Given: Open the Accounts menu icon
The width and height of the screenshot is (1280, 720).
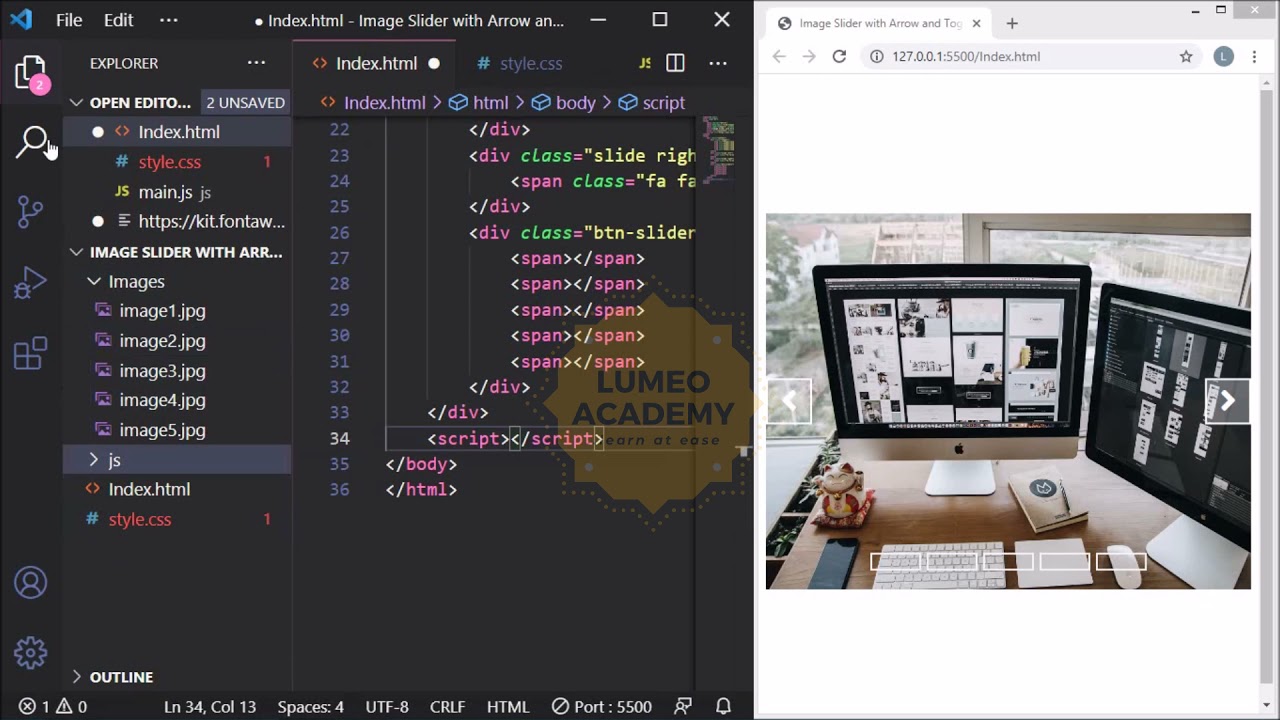Looking at the screenshot, I should point(31,583).
